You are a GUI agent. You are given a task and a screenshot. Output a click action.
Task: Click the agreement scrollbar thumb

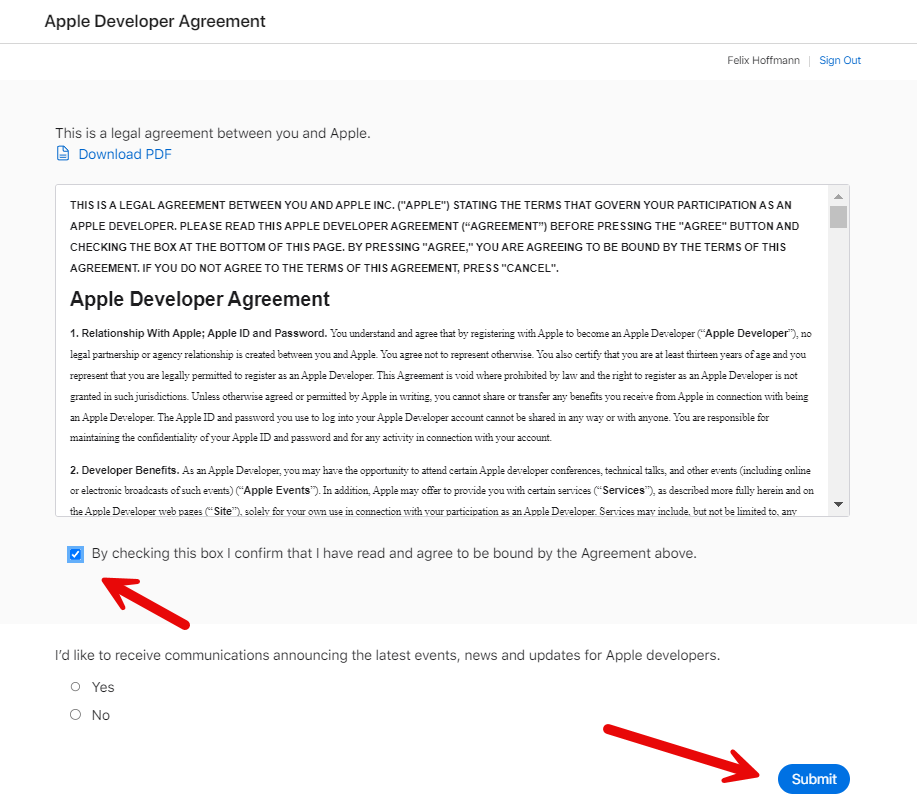pos(838,217)
